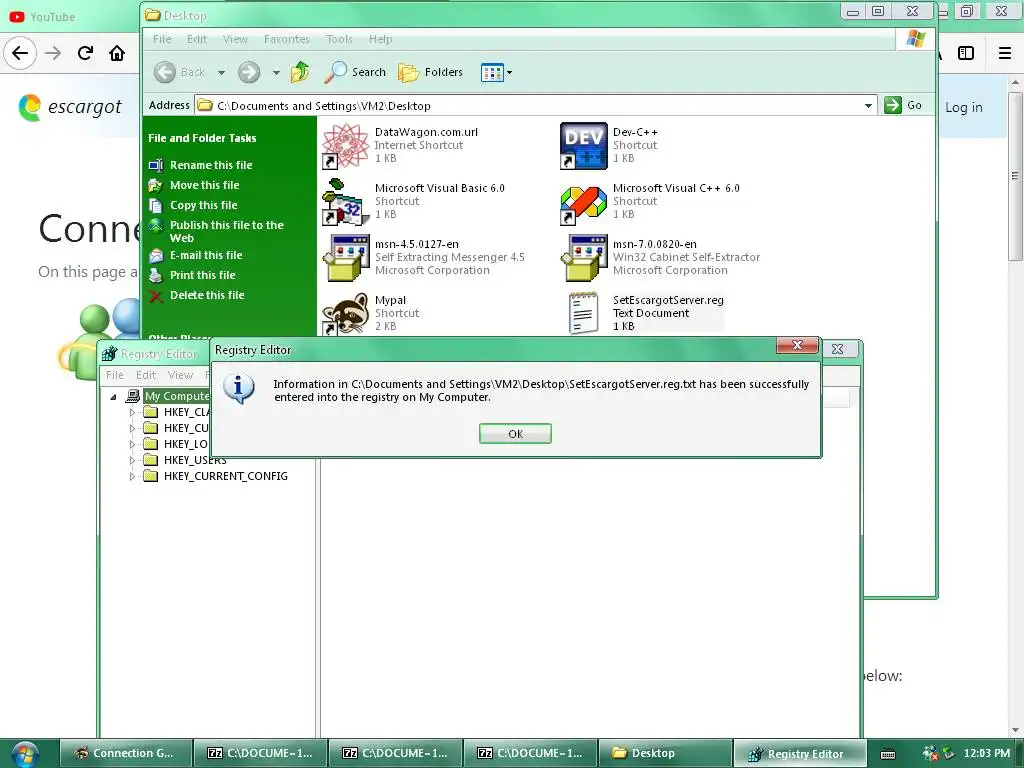The width and height of the screenshot is (1024, 768).
Task: Open the Edit menu in Desktop window
Action: pos(197,39)
